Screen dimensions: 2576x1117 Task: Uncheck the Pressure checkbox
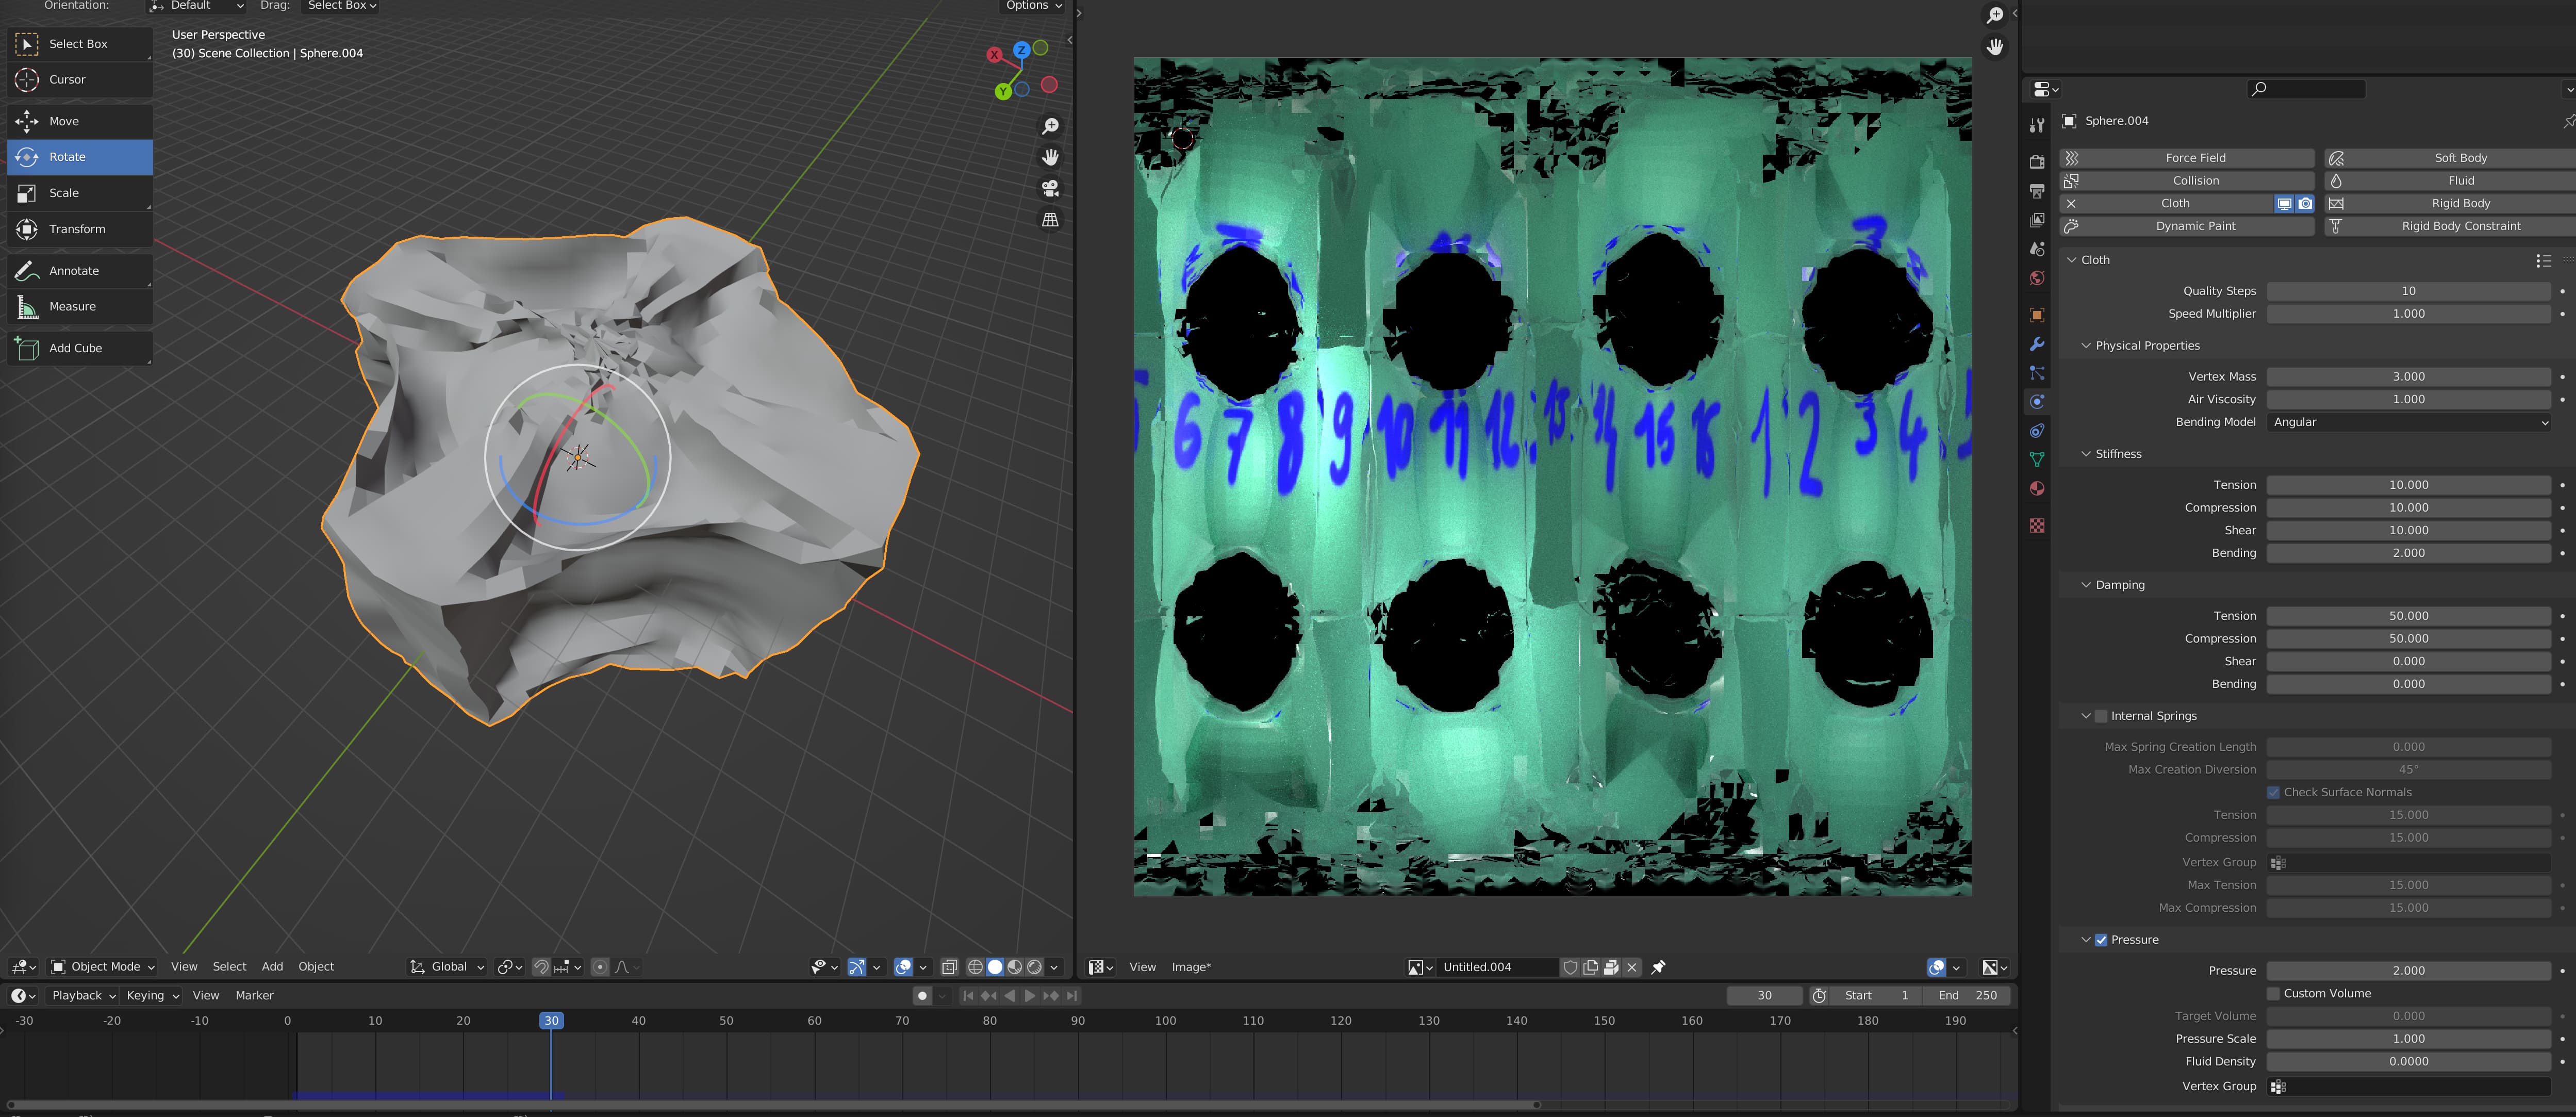[2101, 940]
